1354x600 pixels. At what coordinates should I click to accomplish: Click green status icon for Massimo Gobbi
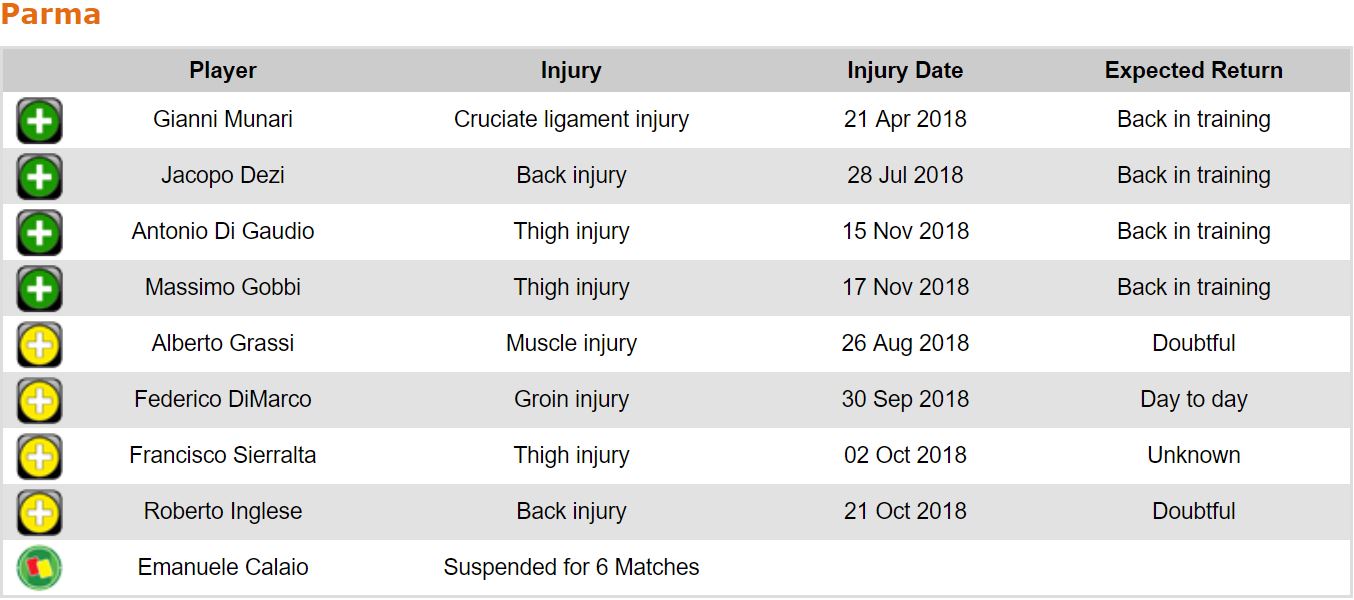tap(39, 289)
